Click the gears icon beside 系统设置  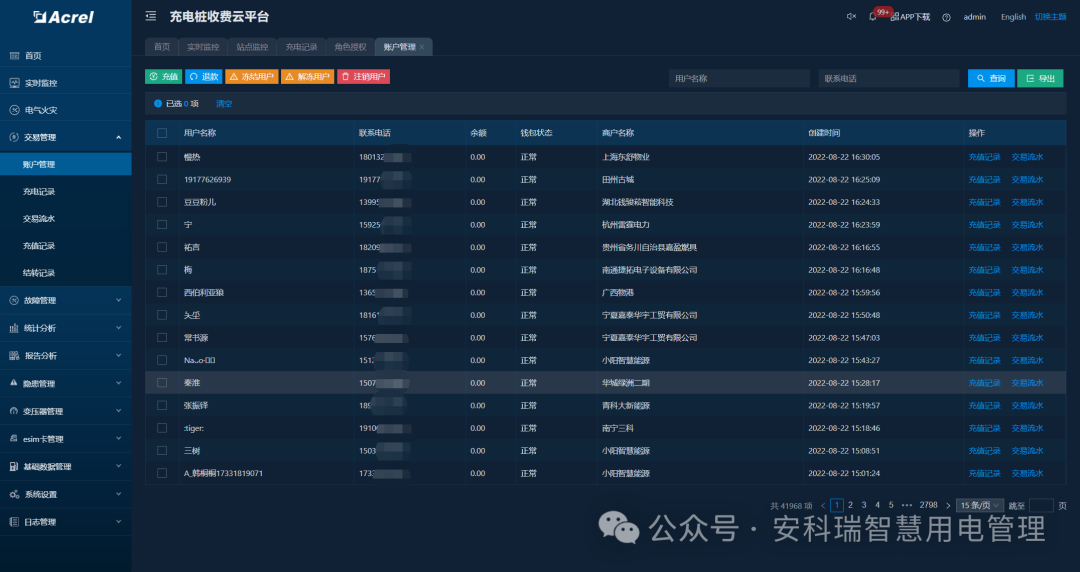click(14, 494)
